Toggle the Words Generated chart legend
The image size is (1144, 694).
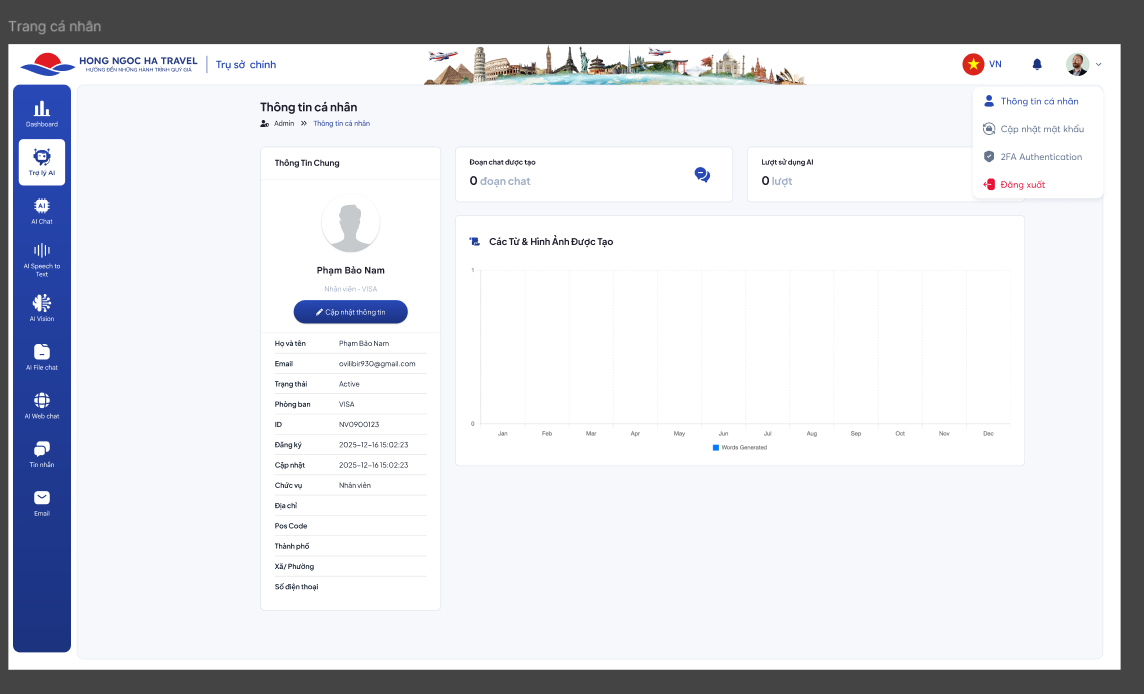740,447
